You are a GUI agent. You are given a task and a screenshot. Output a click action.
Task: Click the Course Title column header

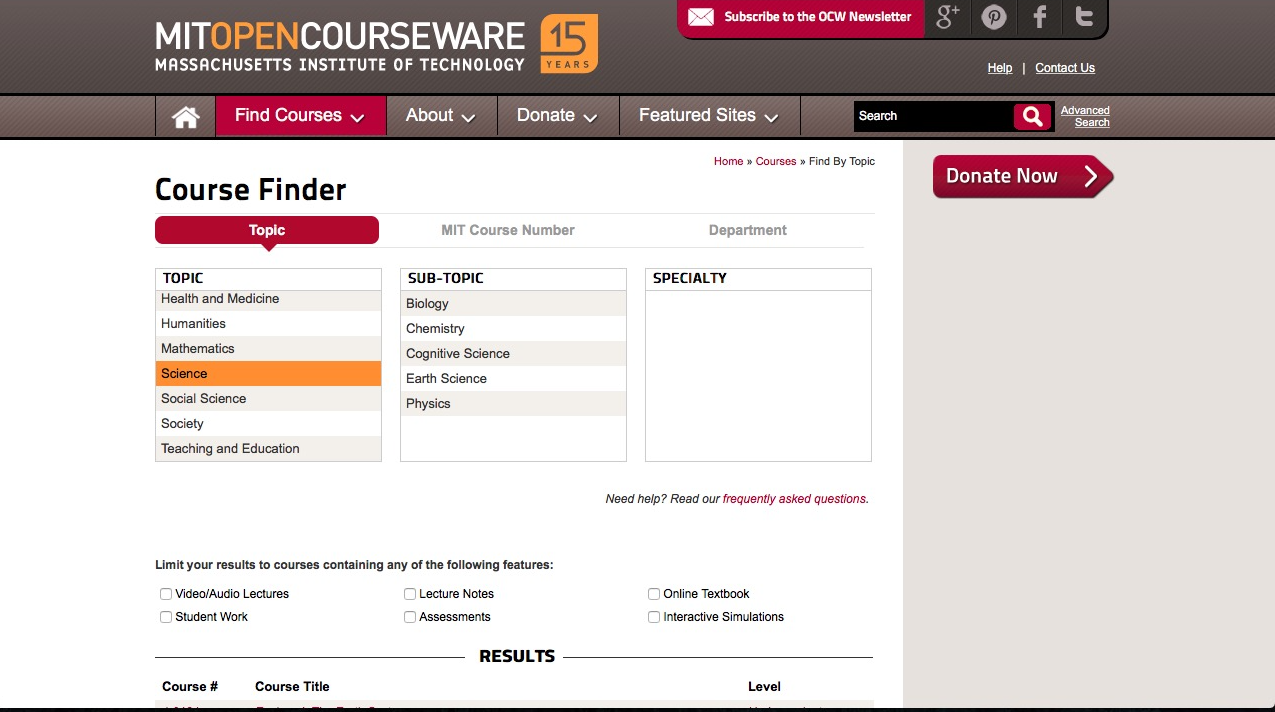pos(292,687)
